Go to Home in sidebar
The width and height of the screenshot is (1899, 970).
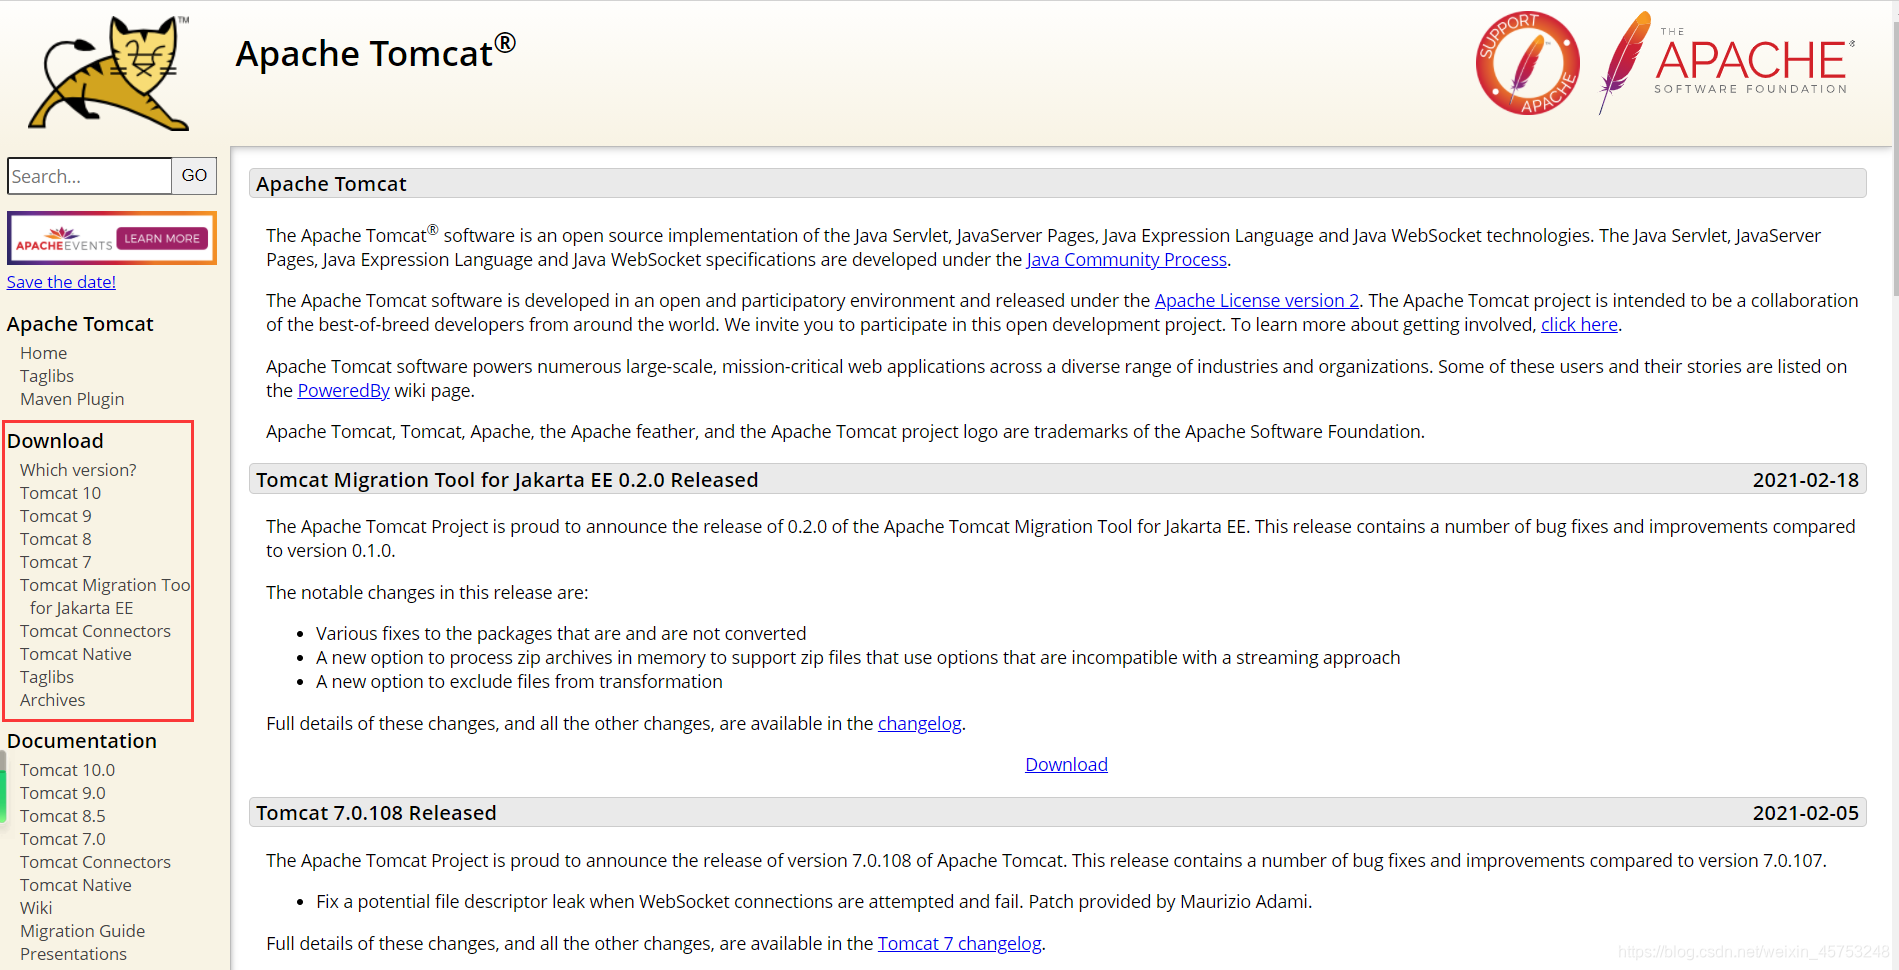tap(44, 353)
